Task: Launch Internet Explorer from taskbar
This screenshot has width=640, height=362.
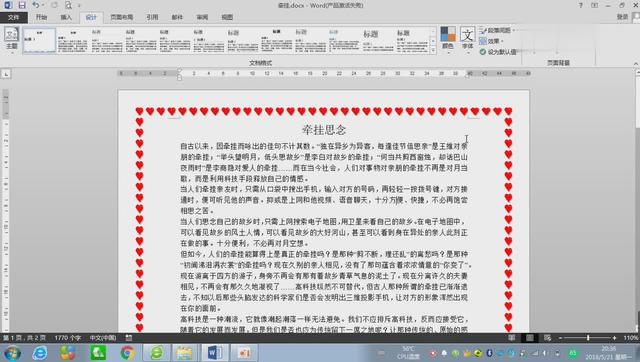Action: coord(40,353)
